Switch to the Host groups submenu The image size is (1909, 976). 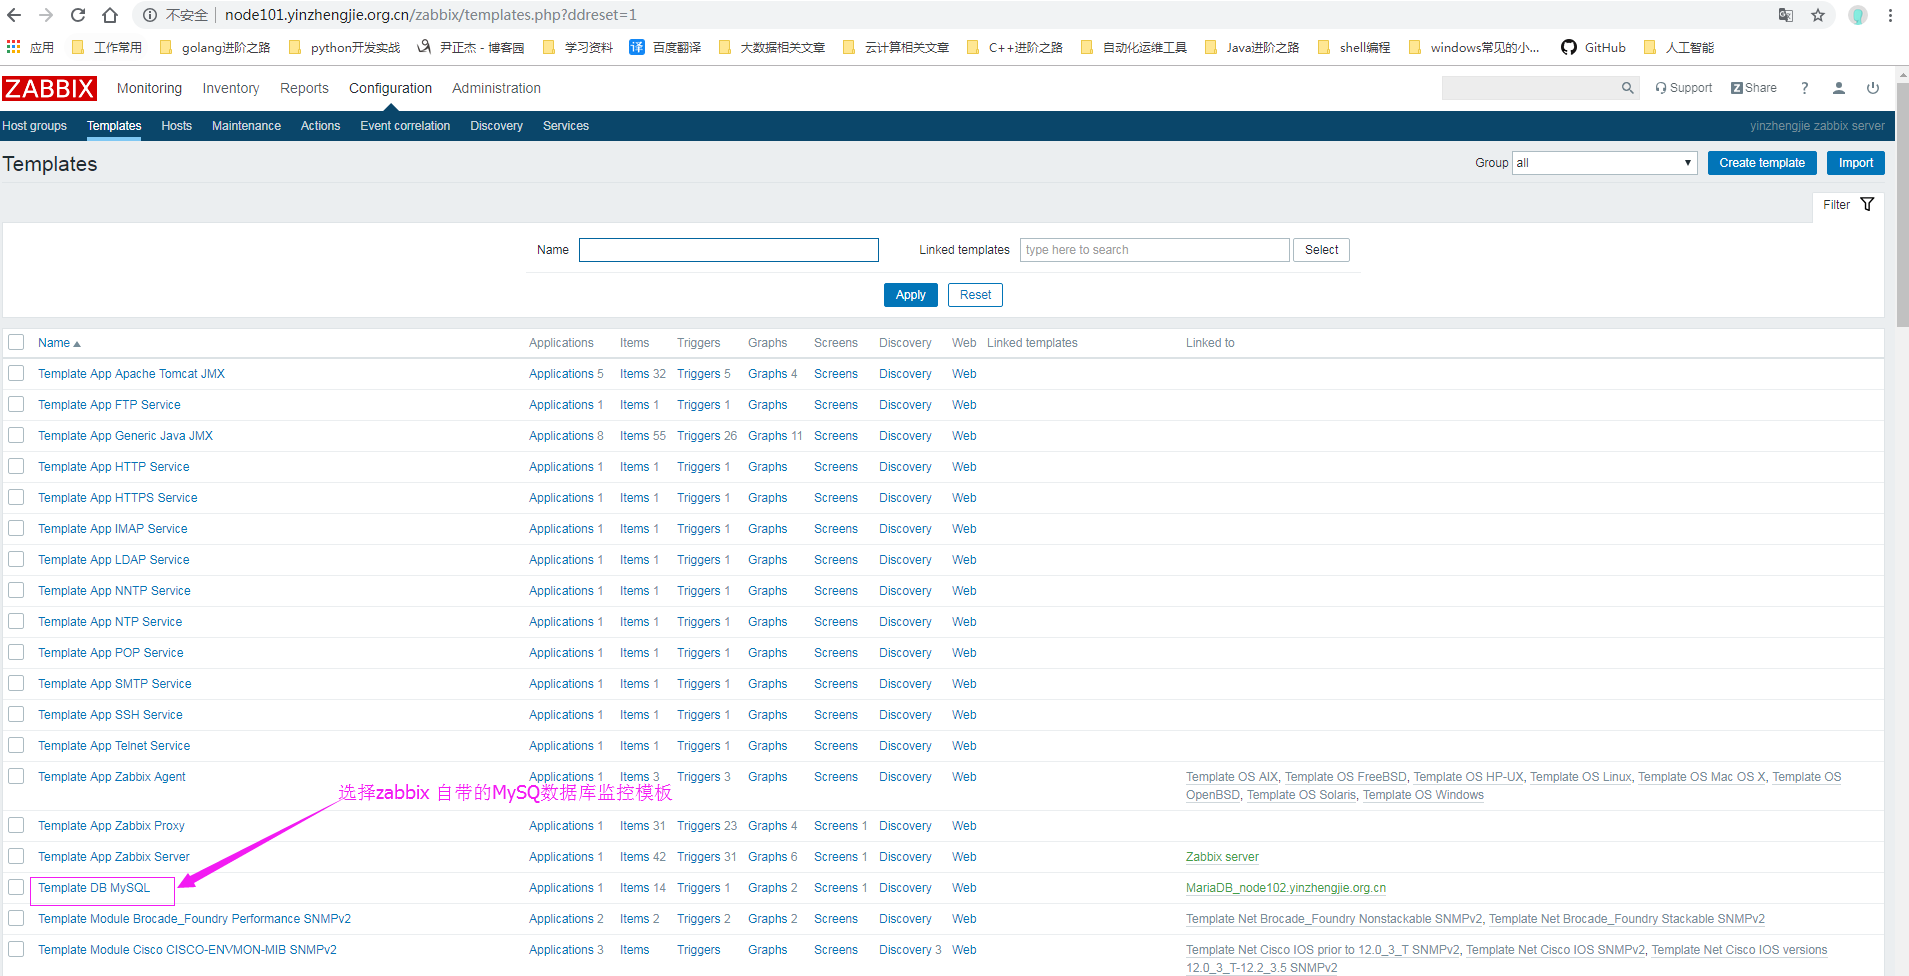pyautogui.click(x=34, y=126)
